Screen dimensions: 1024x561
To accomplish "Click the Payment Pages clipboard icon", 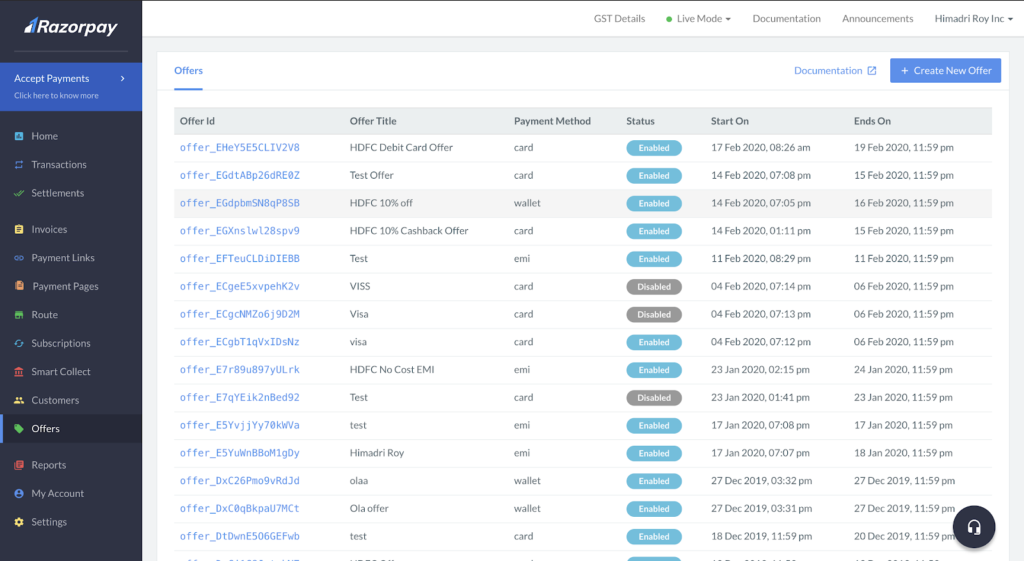I will coord(20,286).
